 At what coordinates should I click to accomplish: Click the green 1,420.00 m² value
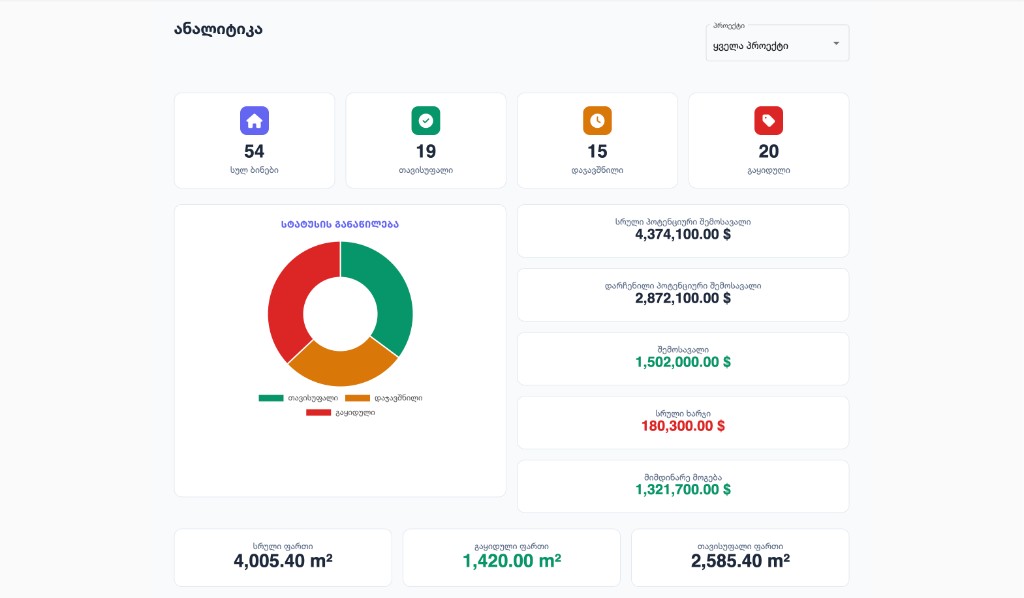[512, 561]
